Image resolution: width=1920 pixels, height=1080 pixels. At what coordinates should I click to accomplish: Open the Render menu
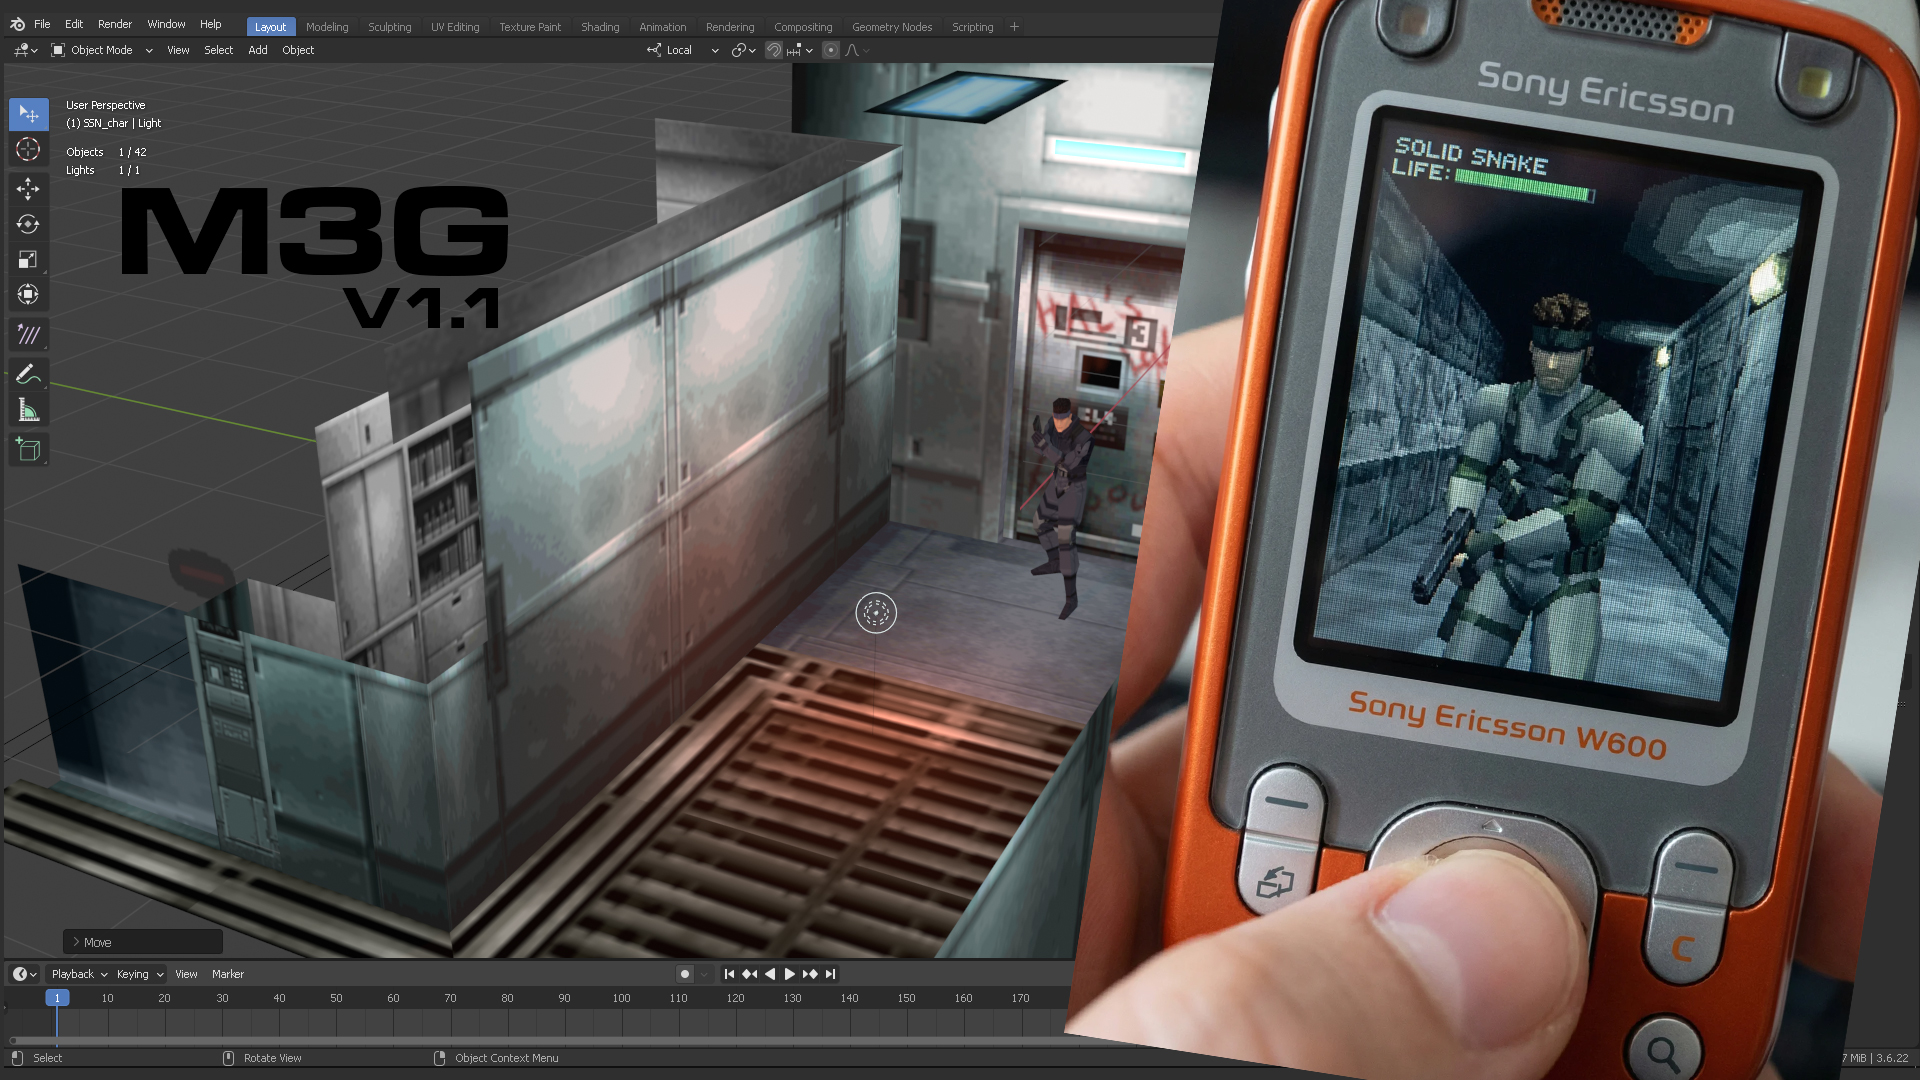[x=114, y=24]
